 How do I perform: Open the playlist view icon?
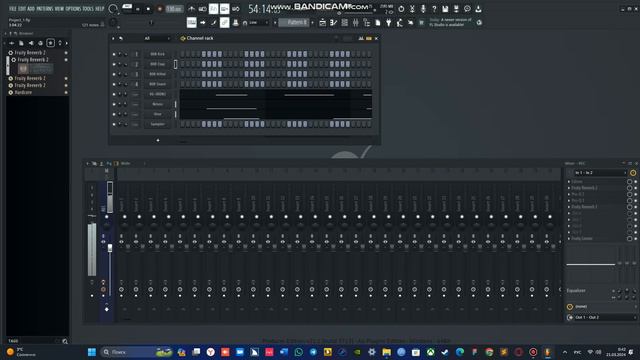pyautogui.click(x=322, y=23)
